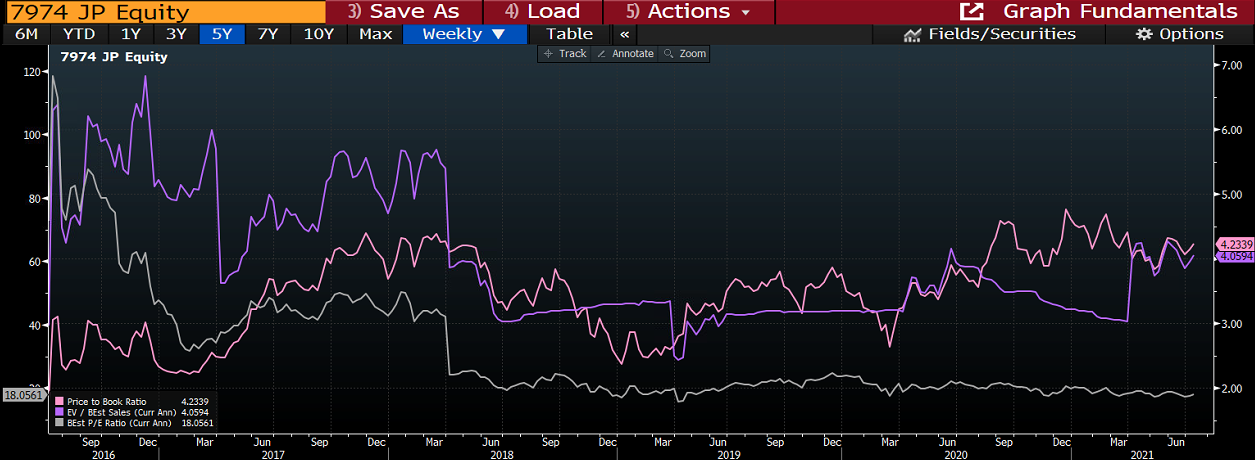This screenshot has width=1255, height=460.
Task: Collapse toolbar with double-chevron button
Action: pos(624,34)
